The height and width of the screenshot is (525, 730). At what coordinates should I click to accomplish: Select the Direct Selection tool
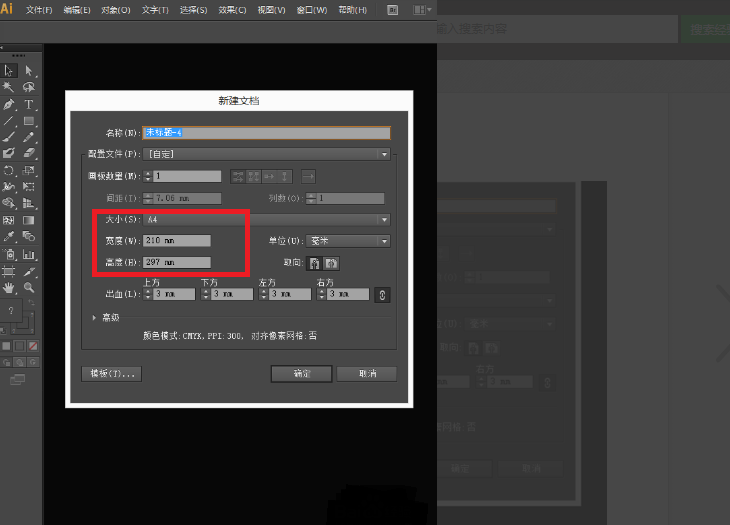[x=29, y=71]
